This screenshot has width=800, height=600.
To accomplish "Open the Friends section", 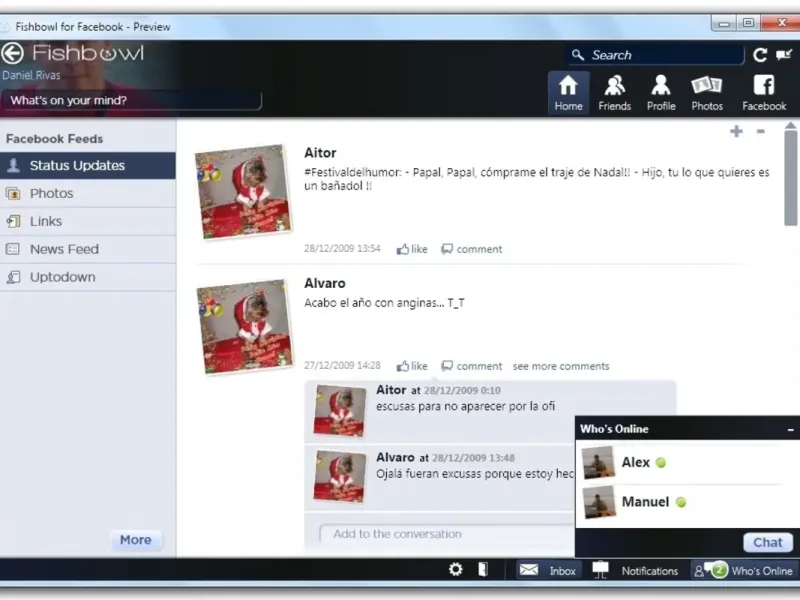I will (x=614, y=93).
